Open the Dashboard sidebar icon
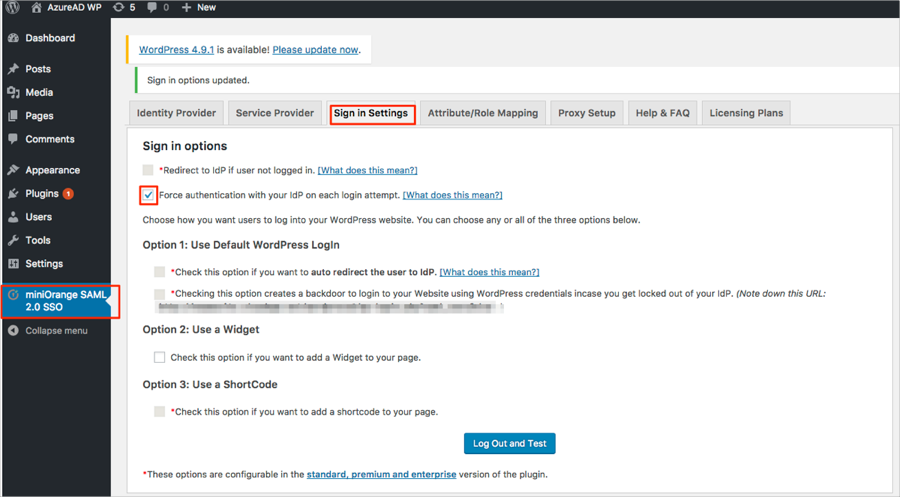Image resolution: width=900 pixels, height=497 pixels. (13, 39)
